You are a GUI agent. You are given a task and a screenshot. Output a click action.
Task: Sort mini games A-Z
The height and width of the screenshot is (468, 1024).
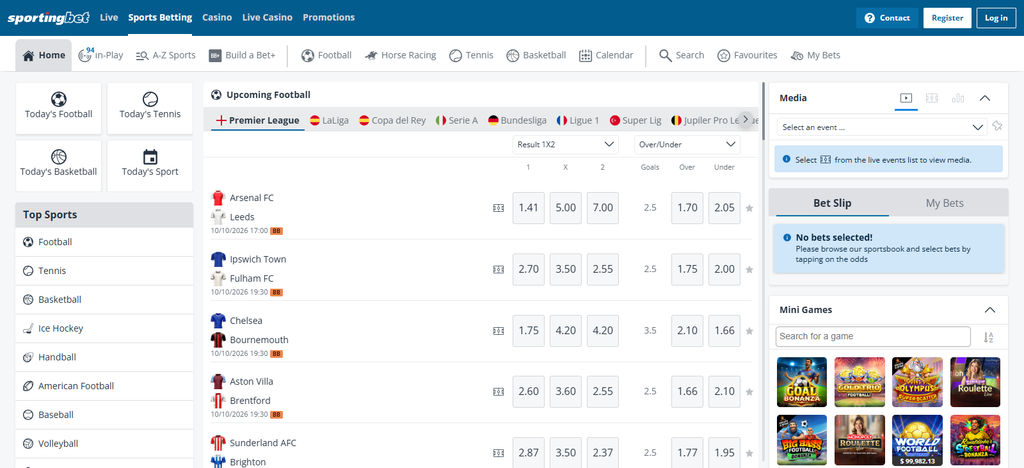click(988, 337)
